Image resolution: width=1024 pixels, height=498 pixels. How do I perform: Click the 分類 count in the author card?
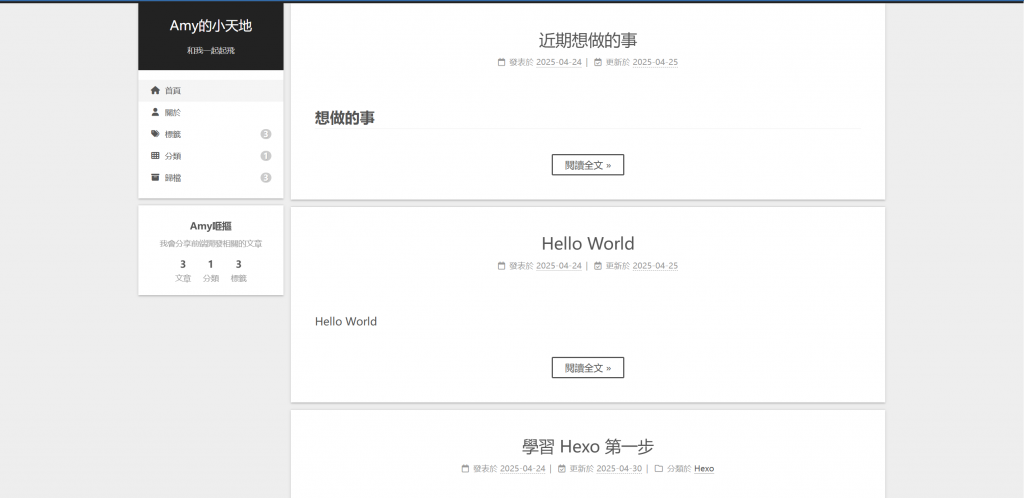(x=210, y=270)
